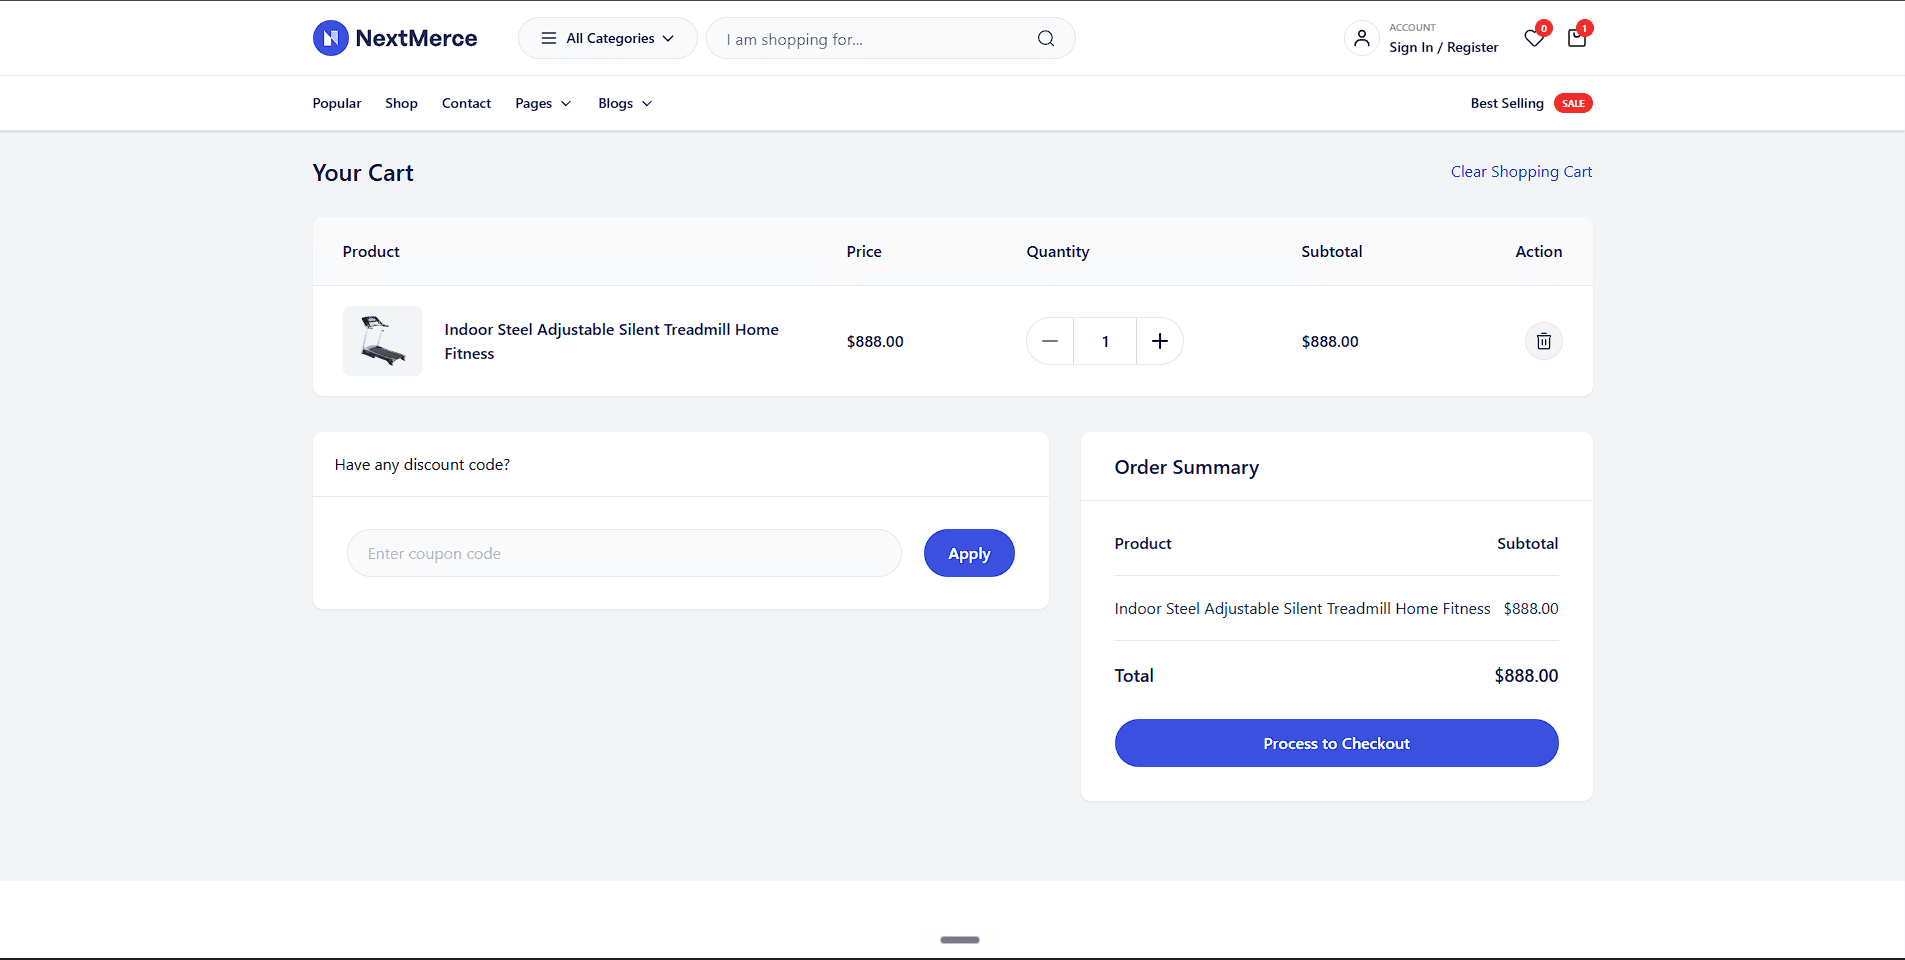This screenshot has height=960, width=1905.
Task: Click the $888.00 price cell
Action: pyautogui.click(x=875, y=341)
